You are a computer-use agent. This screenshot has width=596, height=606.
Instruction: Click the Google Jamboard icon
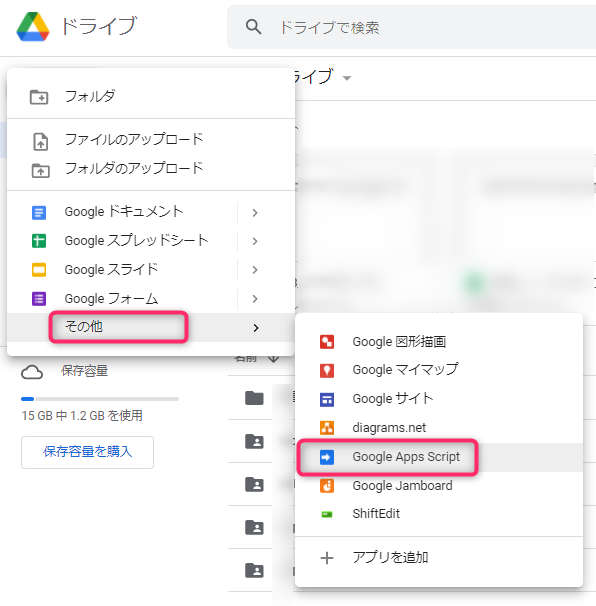coord(327,486)
